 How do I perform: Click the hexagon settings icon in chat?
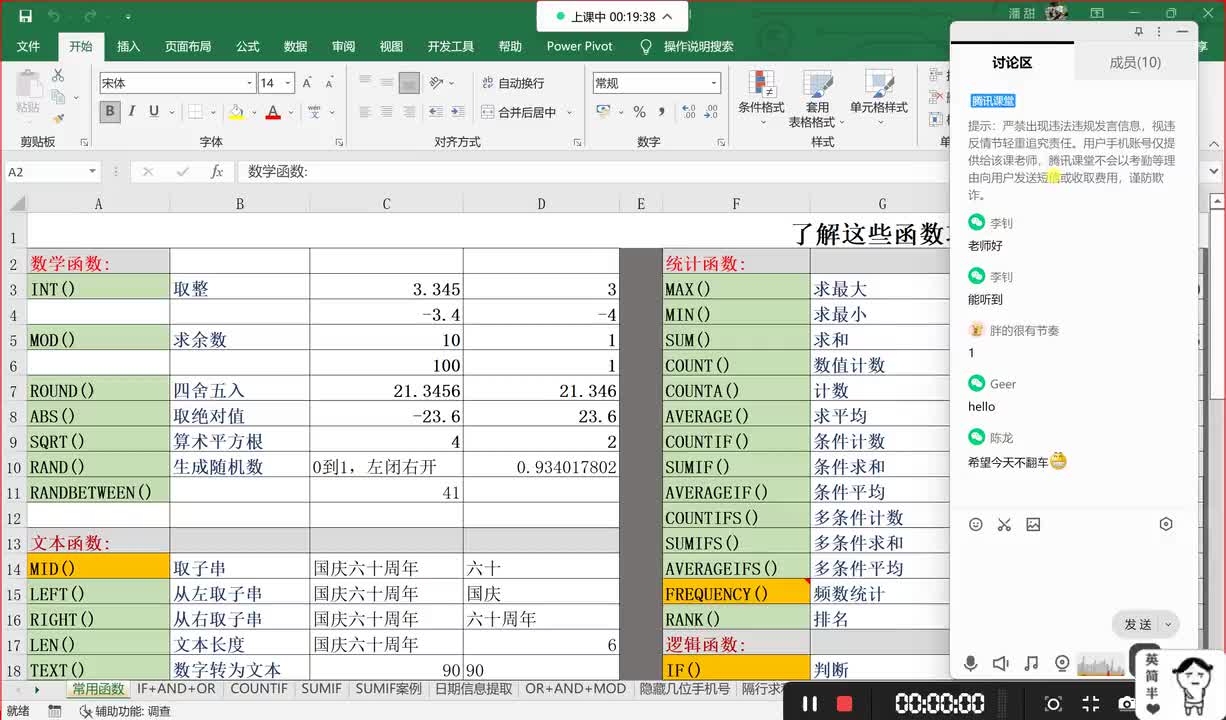pyautogui.click(x=1166, y=524)
